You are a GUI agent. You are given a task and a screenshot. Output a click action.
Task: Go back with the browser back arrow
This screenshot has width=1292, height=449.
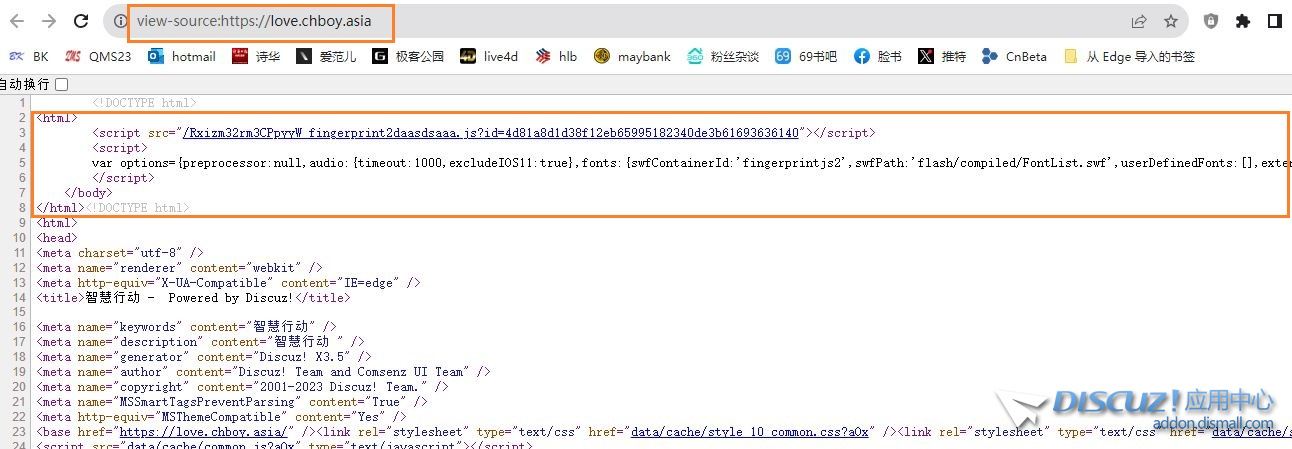18,21
